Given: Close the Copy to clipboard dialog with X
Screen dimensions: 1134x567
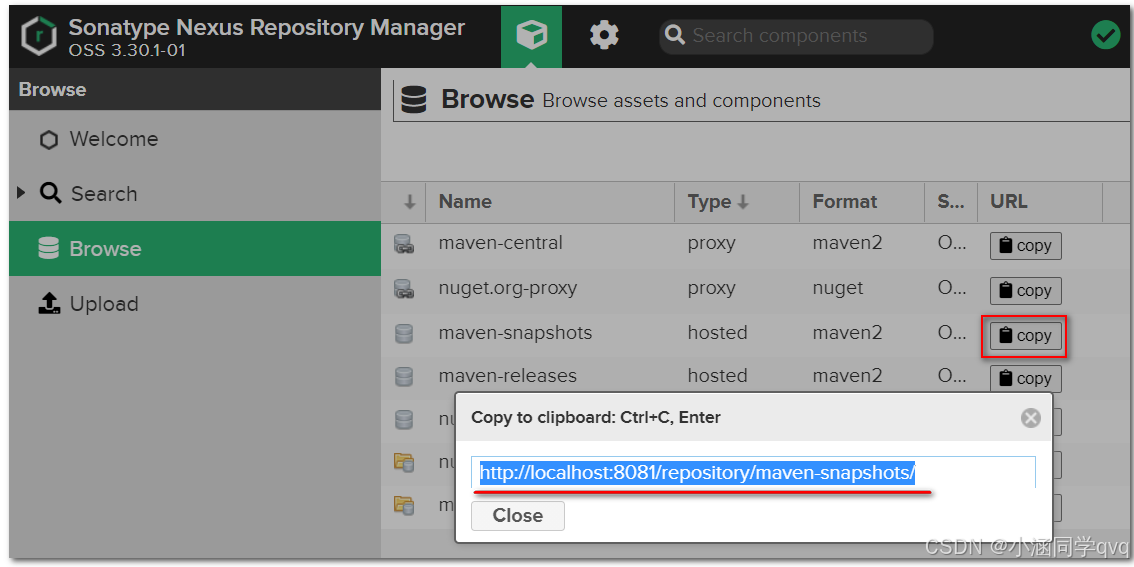Looking at the screenshot, I should tap(1031, 418).
